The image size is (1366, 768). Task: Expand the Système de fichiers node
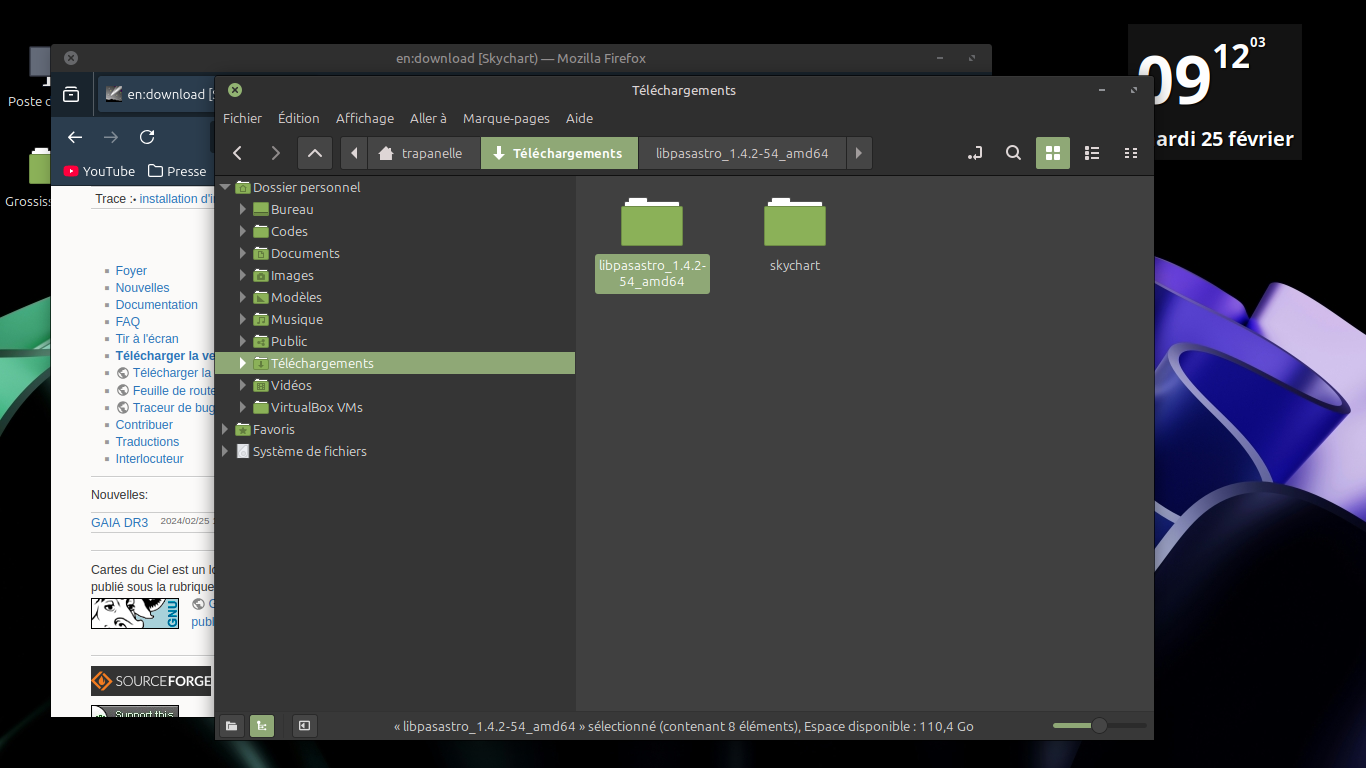point(225,451)
